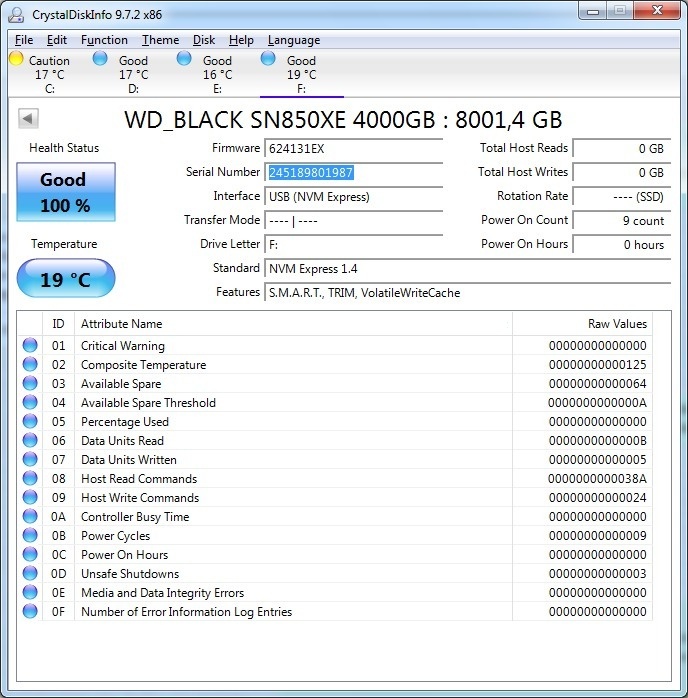
Task: Open the File menu
Action: pyautogui.click(x=24, y=40)
